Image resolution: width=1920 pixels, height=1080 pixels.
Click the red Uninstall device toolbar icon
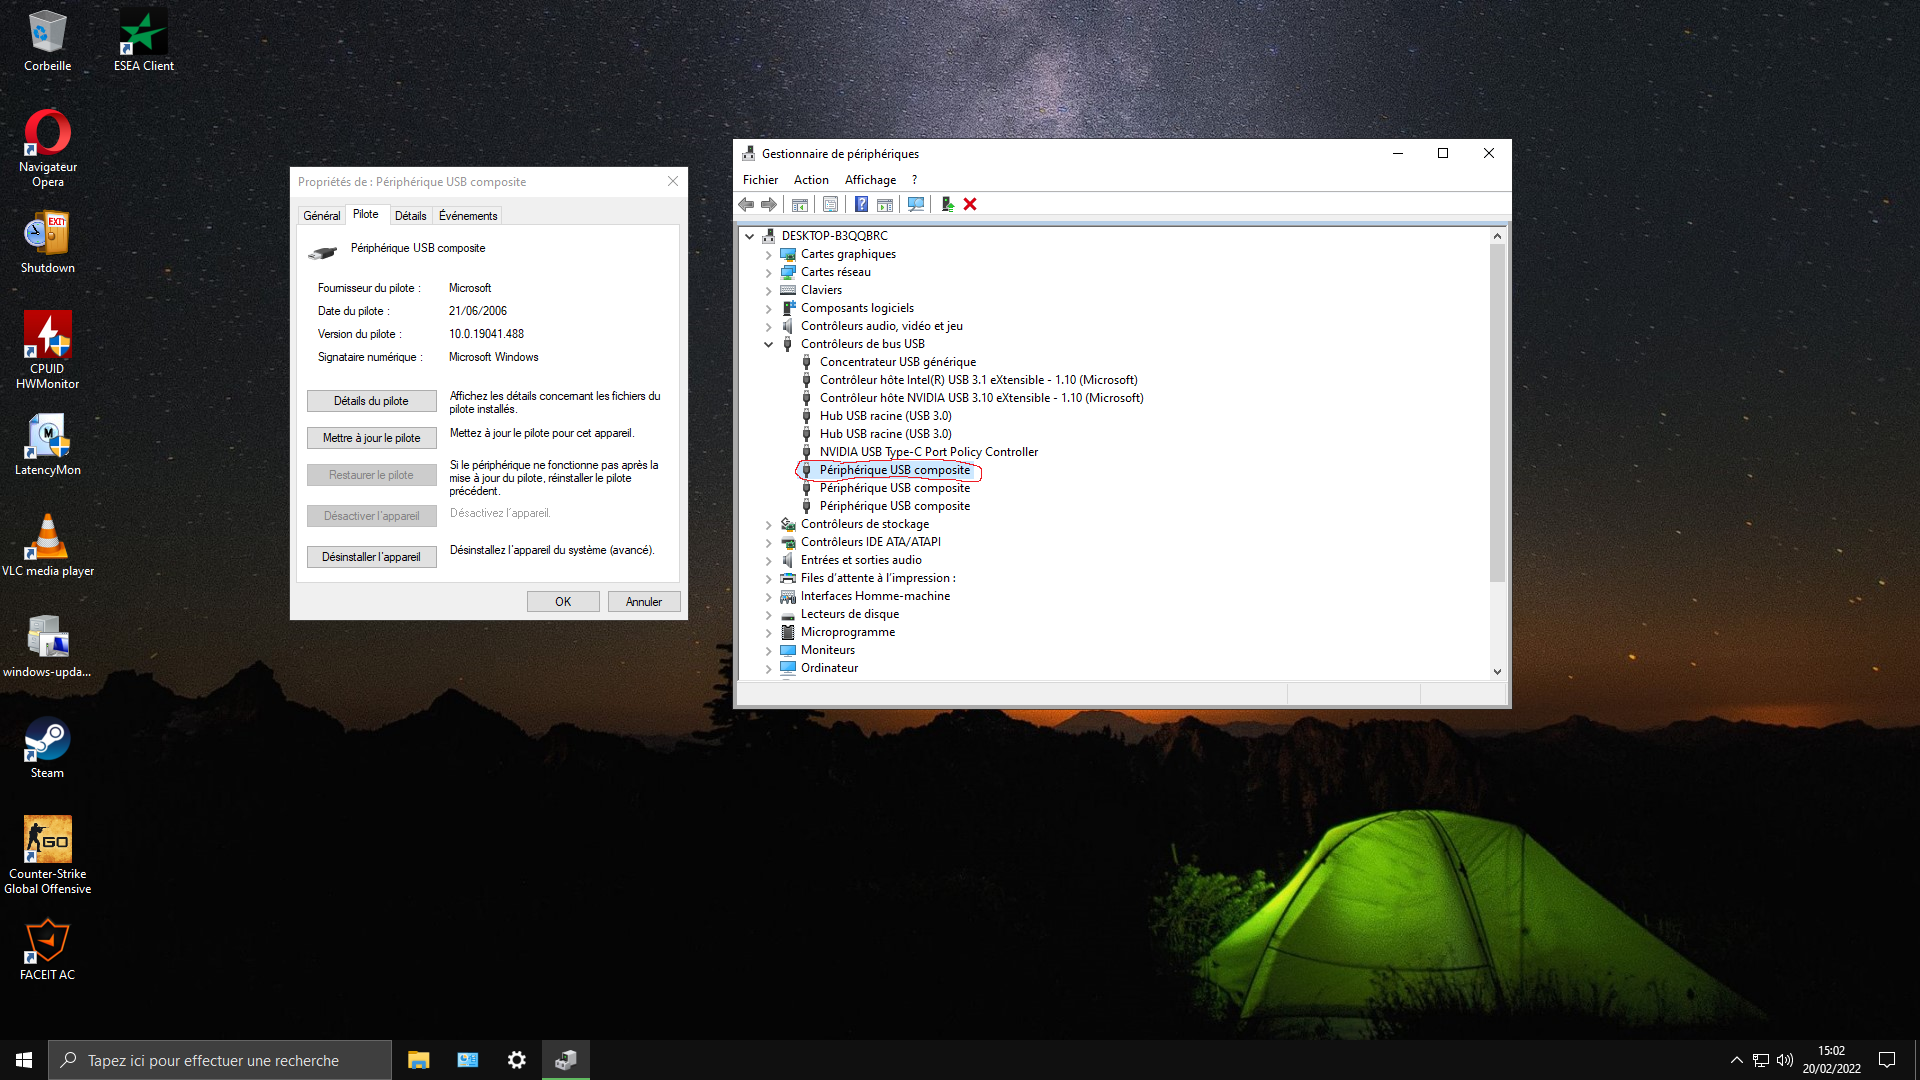coord(969,204)
